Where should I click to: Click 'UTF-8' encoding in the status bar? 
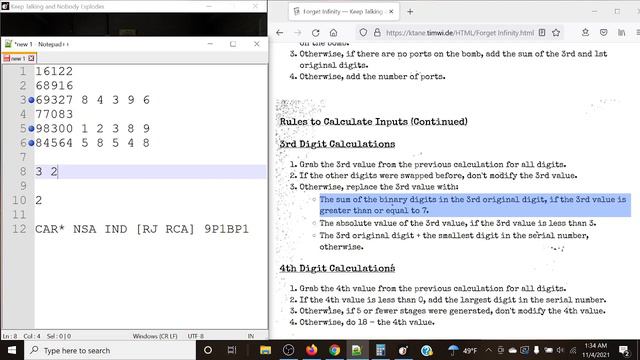coord(196,336)
